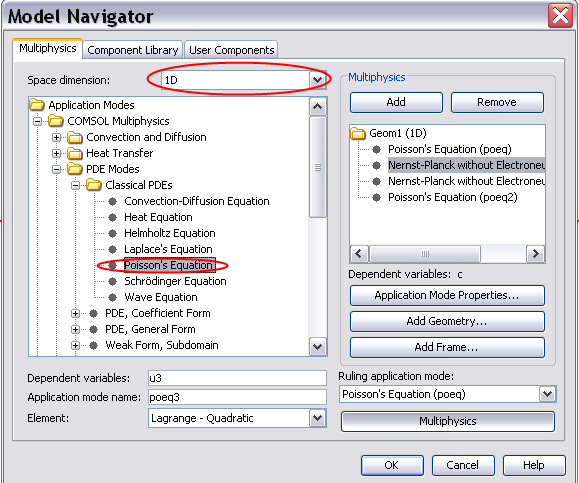Click the bullet icon beside Poisson's Equation (poeq2)
Image resolution: width=579 pixels, height=483 pixels.
376,198
